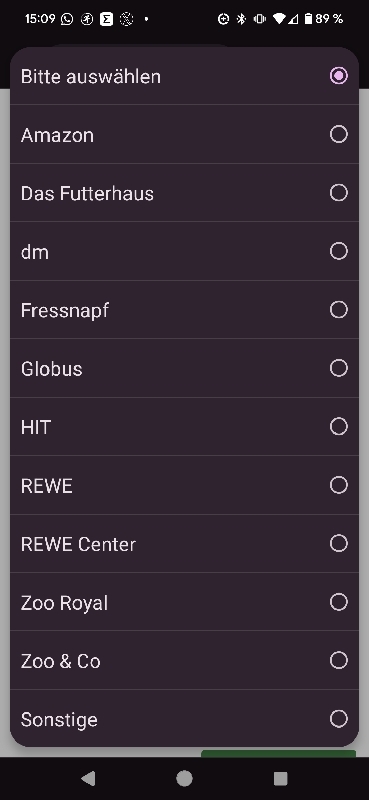The image size is (369, 800).
Task: Tap the selected Bitte auswählen radio
Action: tap(338, 76)
